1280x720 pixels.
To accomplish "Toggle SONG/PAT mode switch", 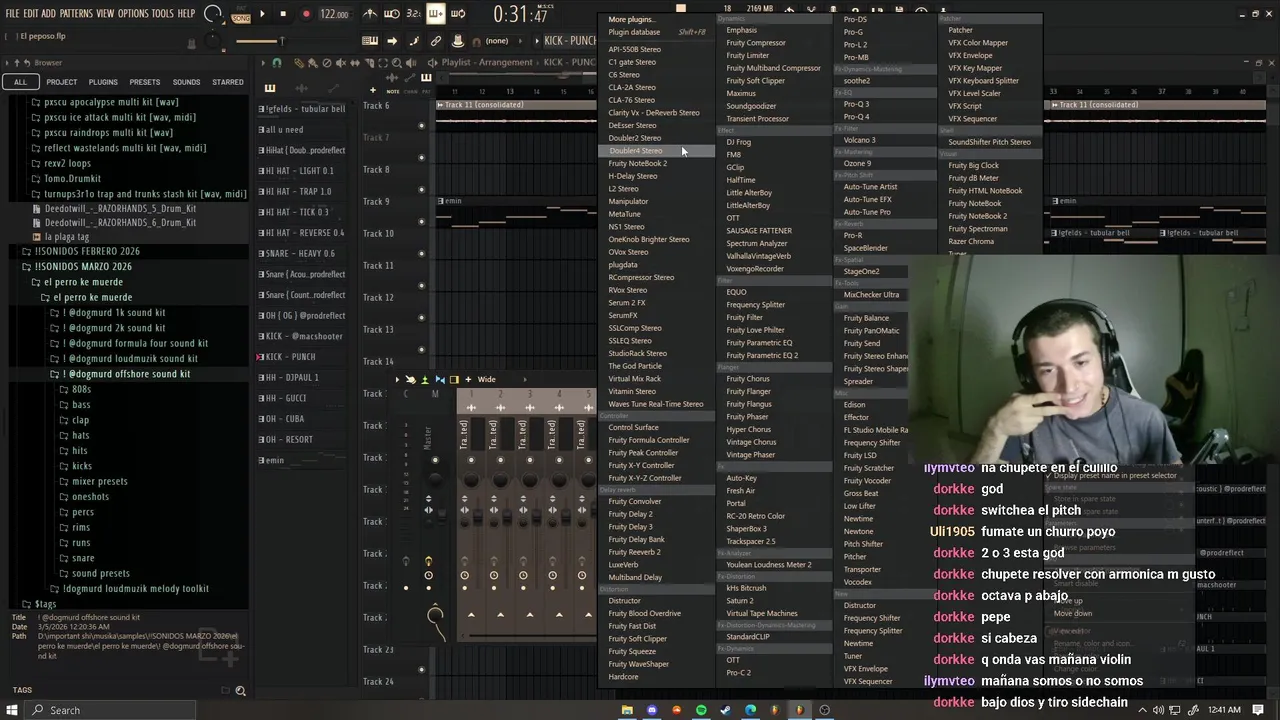I will 241,14.
